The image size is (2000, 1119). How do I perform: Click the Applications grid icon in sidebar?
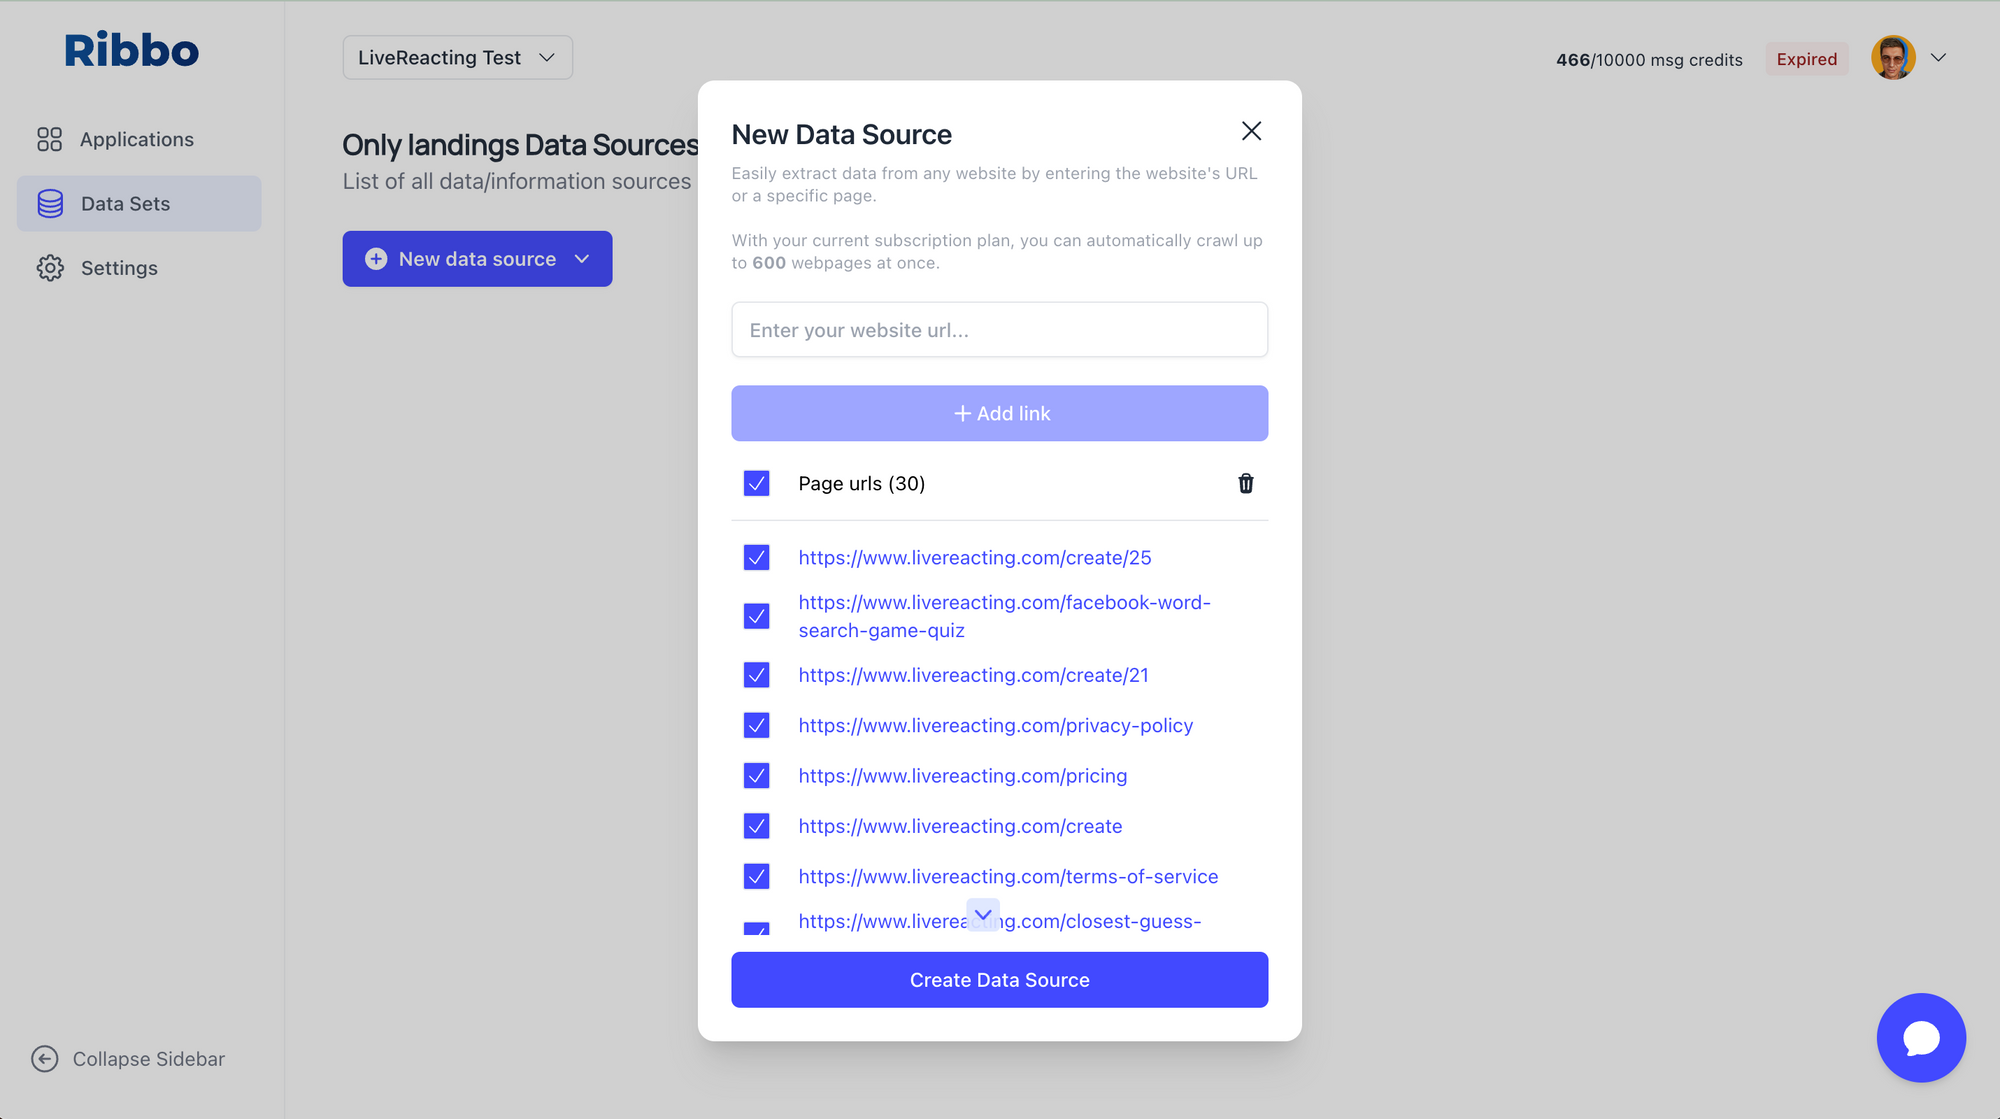point(49,139)
